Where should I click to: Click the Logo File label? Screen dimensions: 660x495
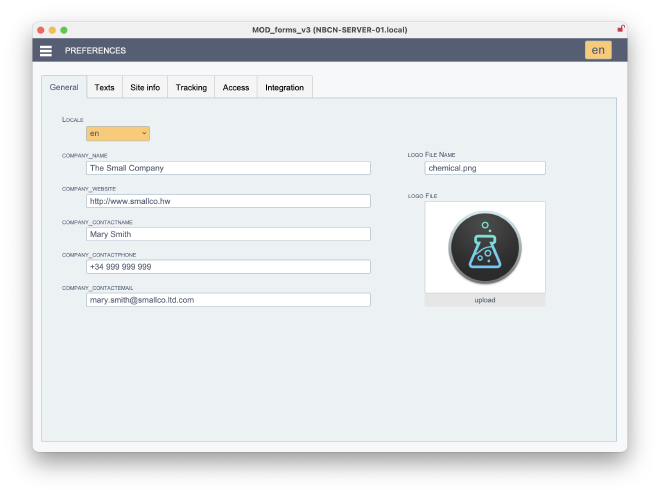[x=423, y=196]
